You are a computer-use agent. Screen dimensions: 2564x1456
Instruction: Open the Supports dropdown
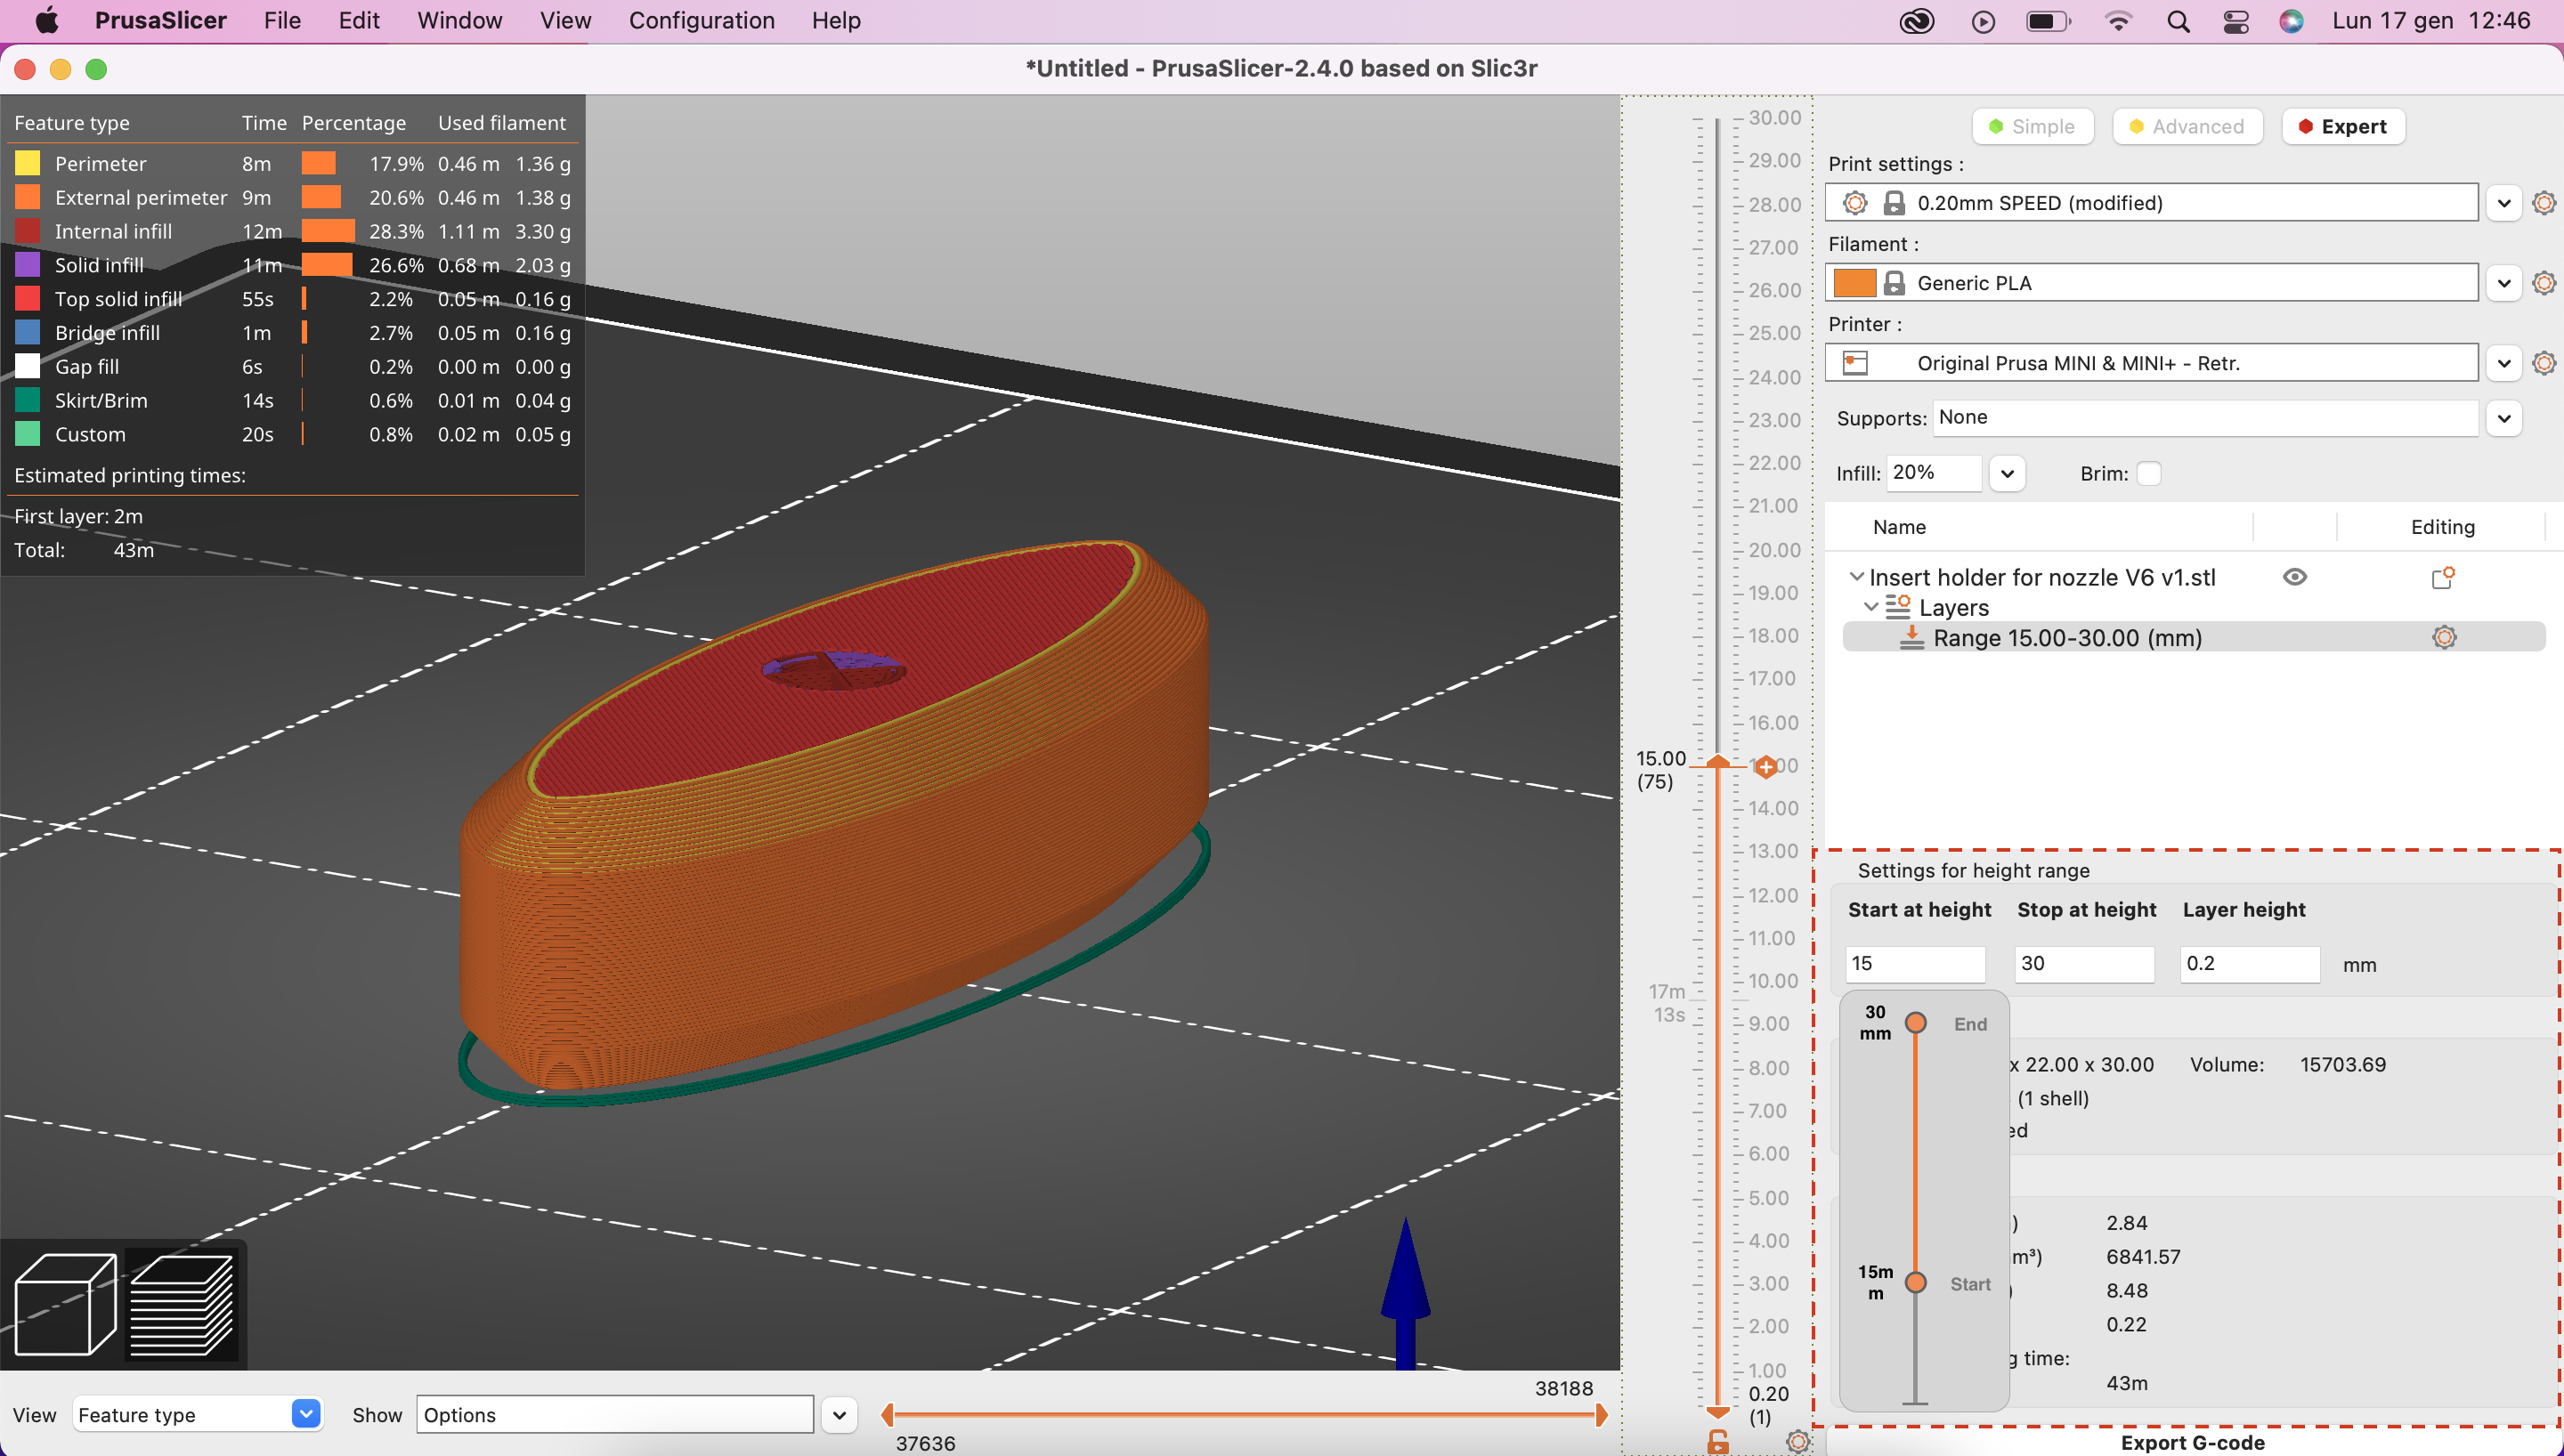[2504, 418]
